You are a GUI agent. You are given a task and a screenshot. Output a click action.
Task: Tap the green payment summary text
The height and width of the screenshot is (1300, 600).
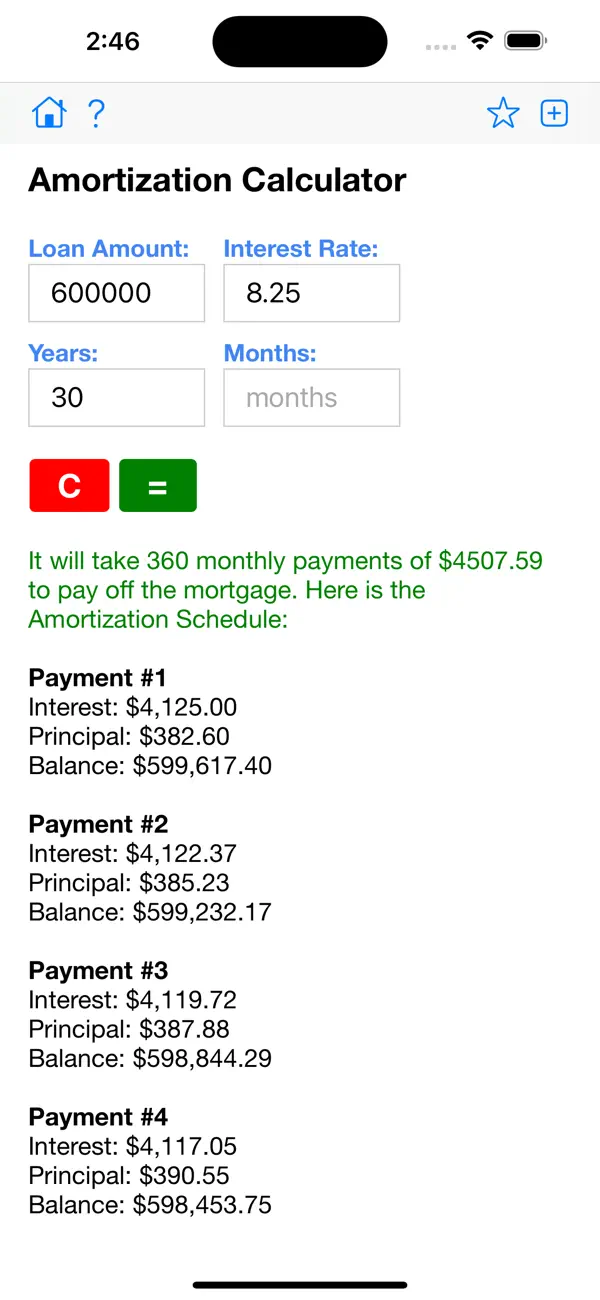285,590
